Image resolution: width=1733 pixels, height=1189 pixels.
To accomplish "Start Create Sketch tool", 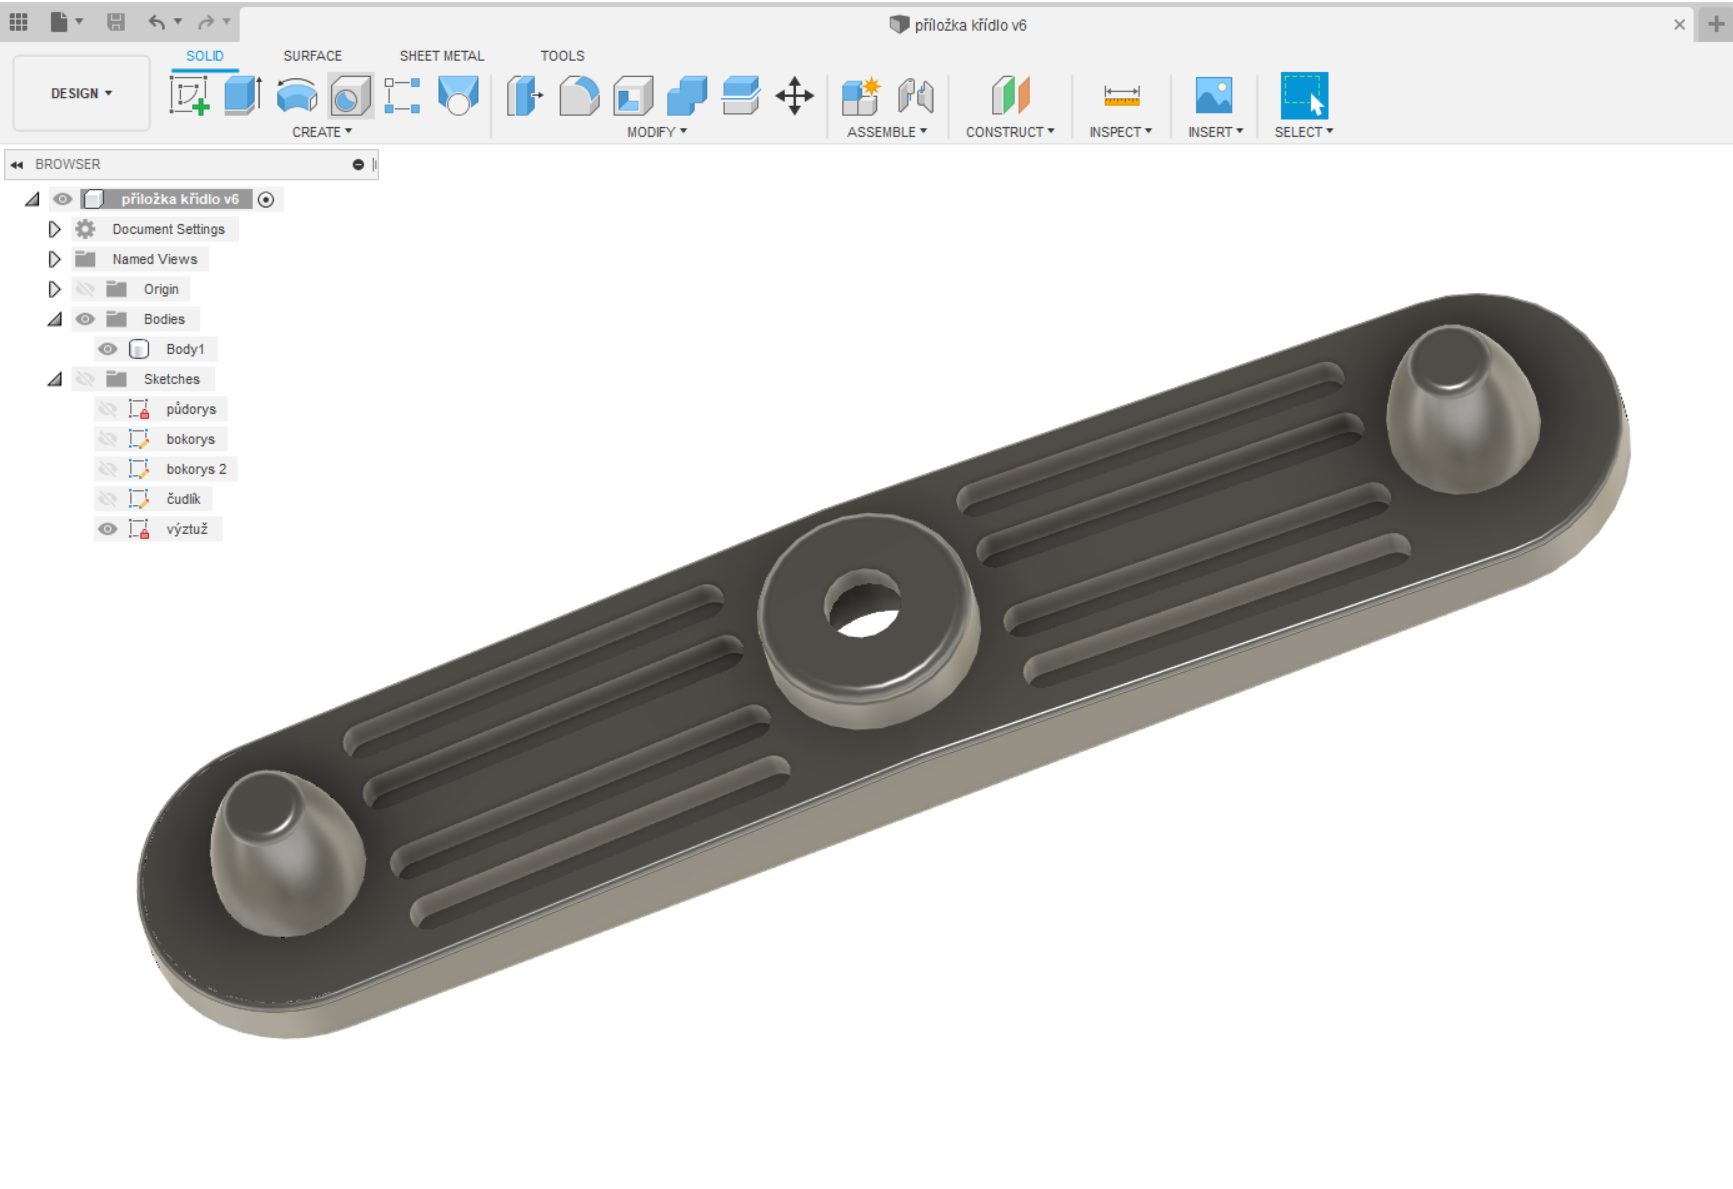I will (189, 96).
